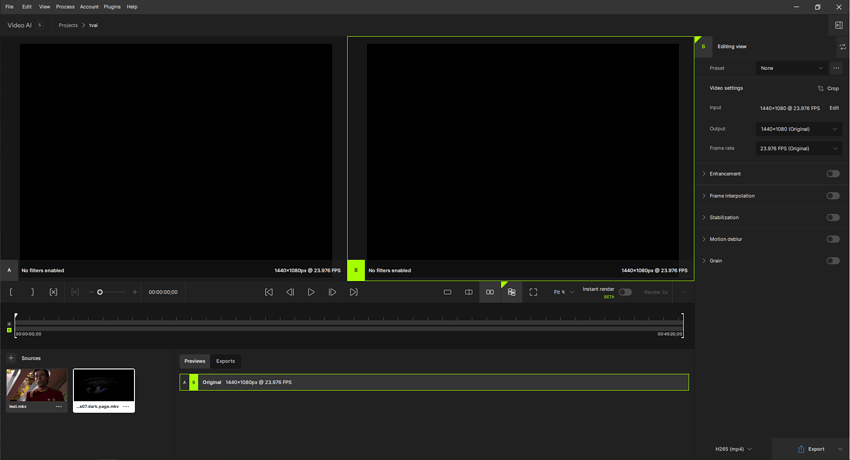The image size is (850, 460).
Task: Jump to the last frame
Action: [x=353, y=292]
